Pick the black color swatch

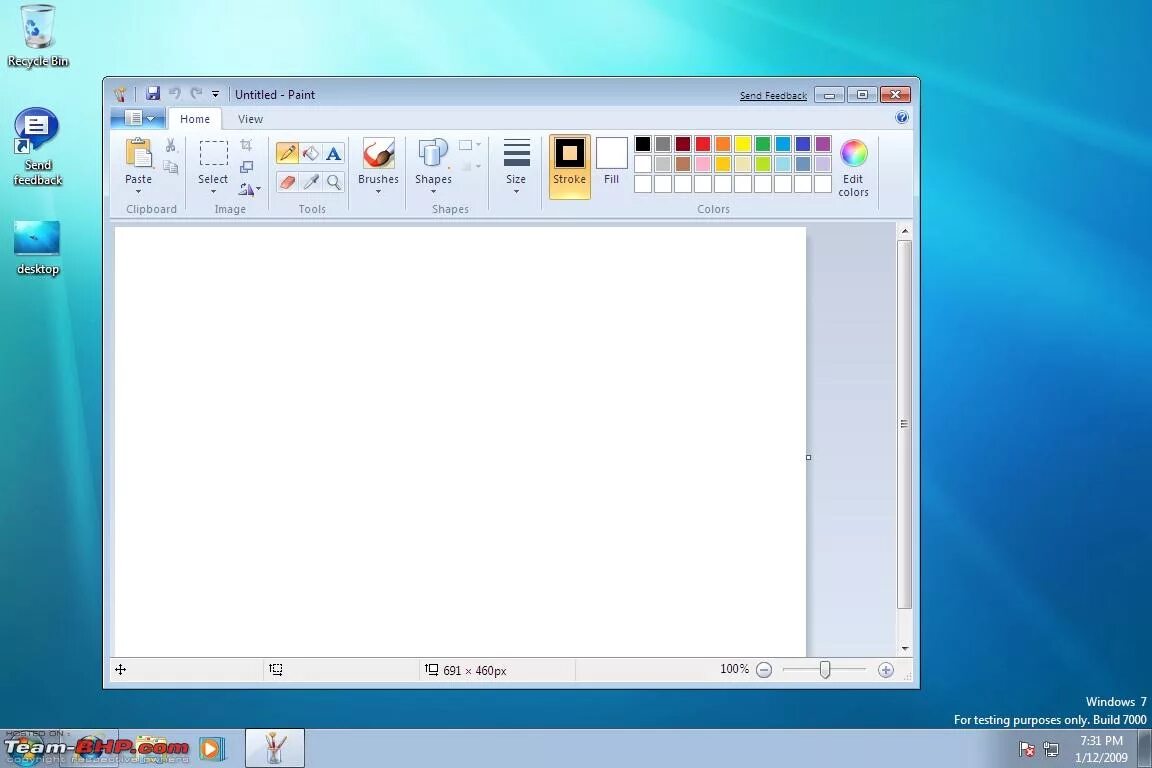tap(643, 143)
